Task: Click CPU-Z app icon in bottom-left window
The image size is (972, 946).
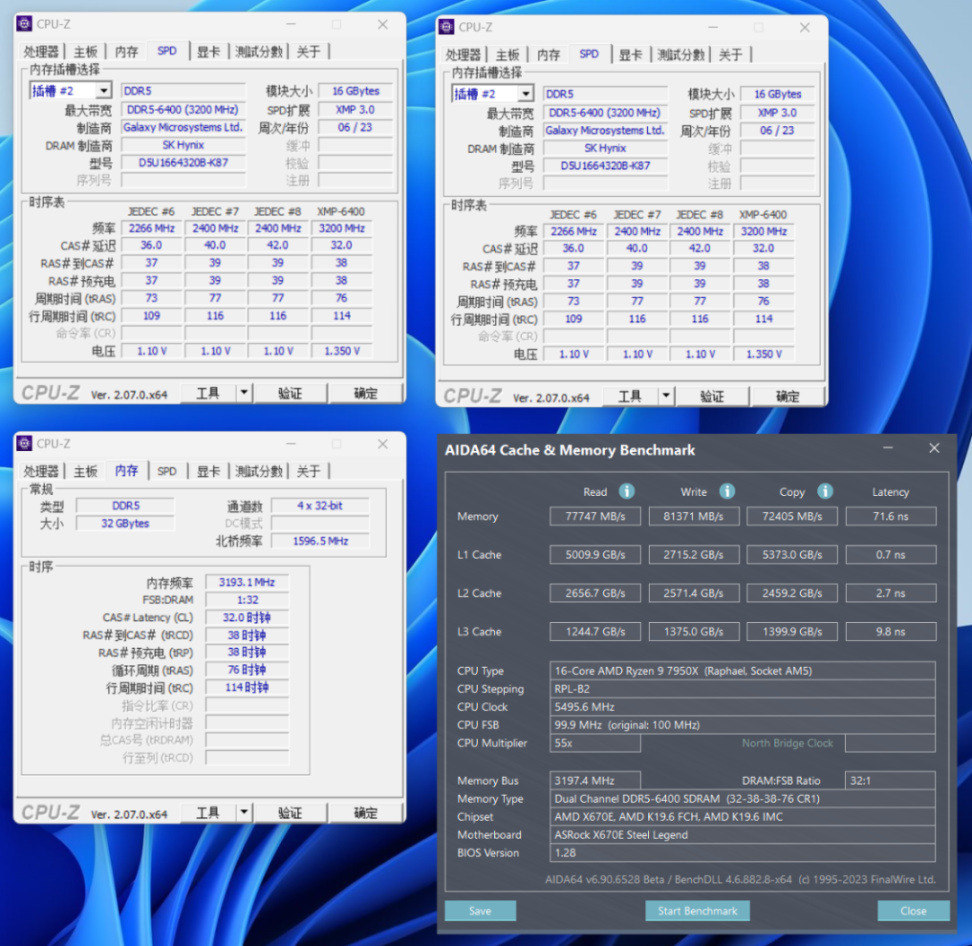Action: point(24,443)
